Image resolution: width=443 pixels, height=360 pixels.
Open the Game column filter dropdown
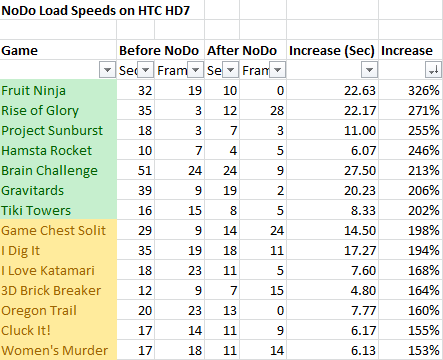pyautogui.click(x=107, y=70)
